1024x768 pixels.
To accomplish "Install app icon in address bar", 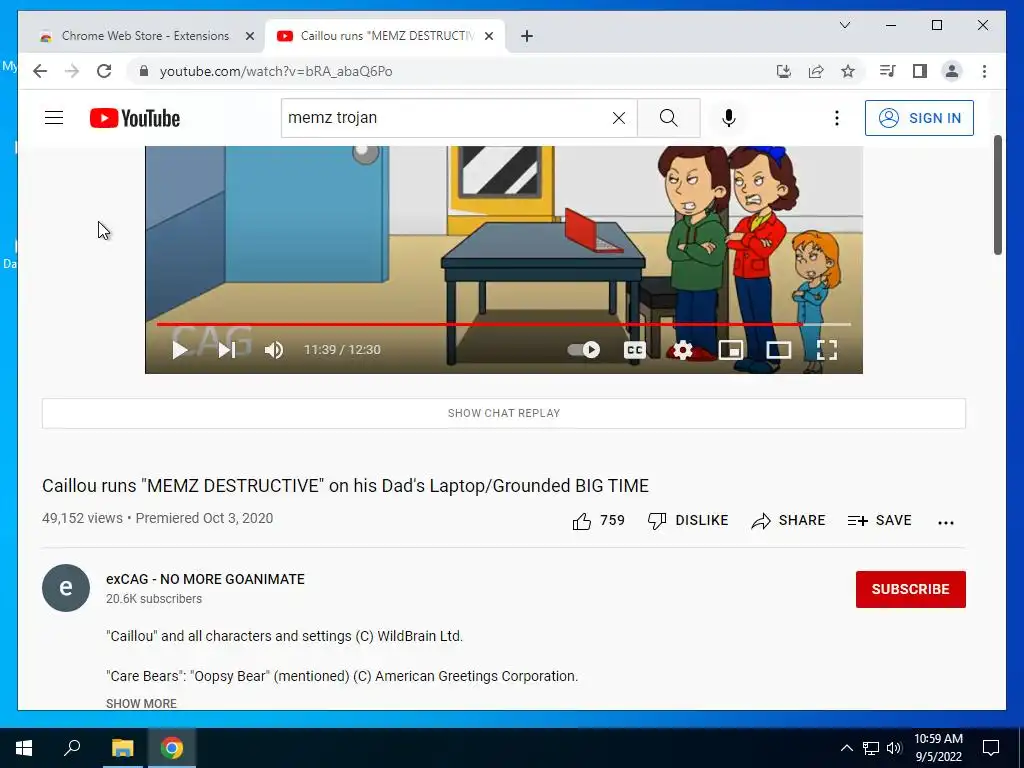I will pyautogui.click(x=784, y=71).
